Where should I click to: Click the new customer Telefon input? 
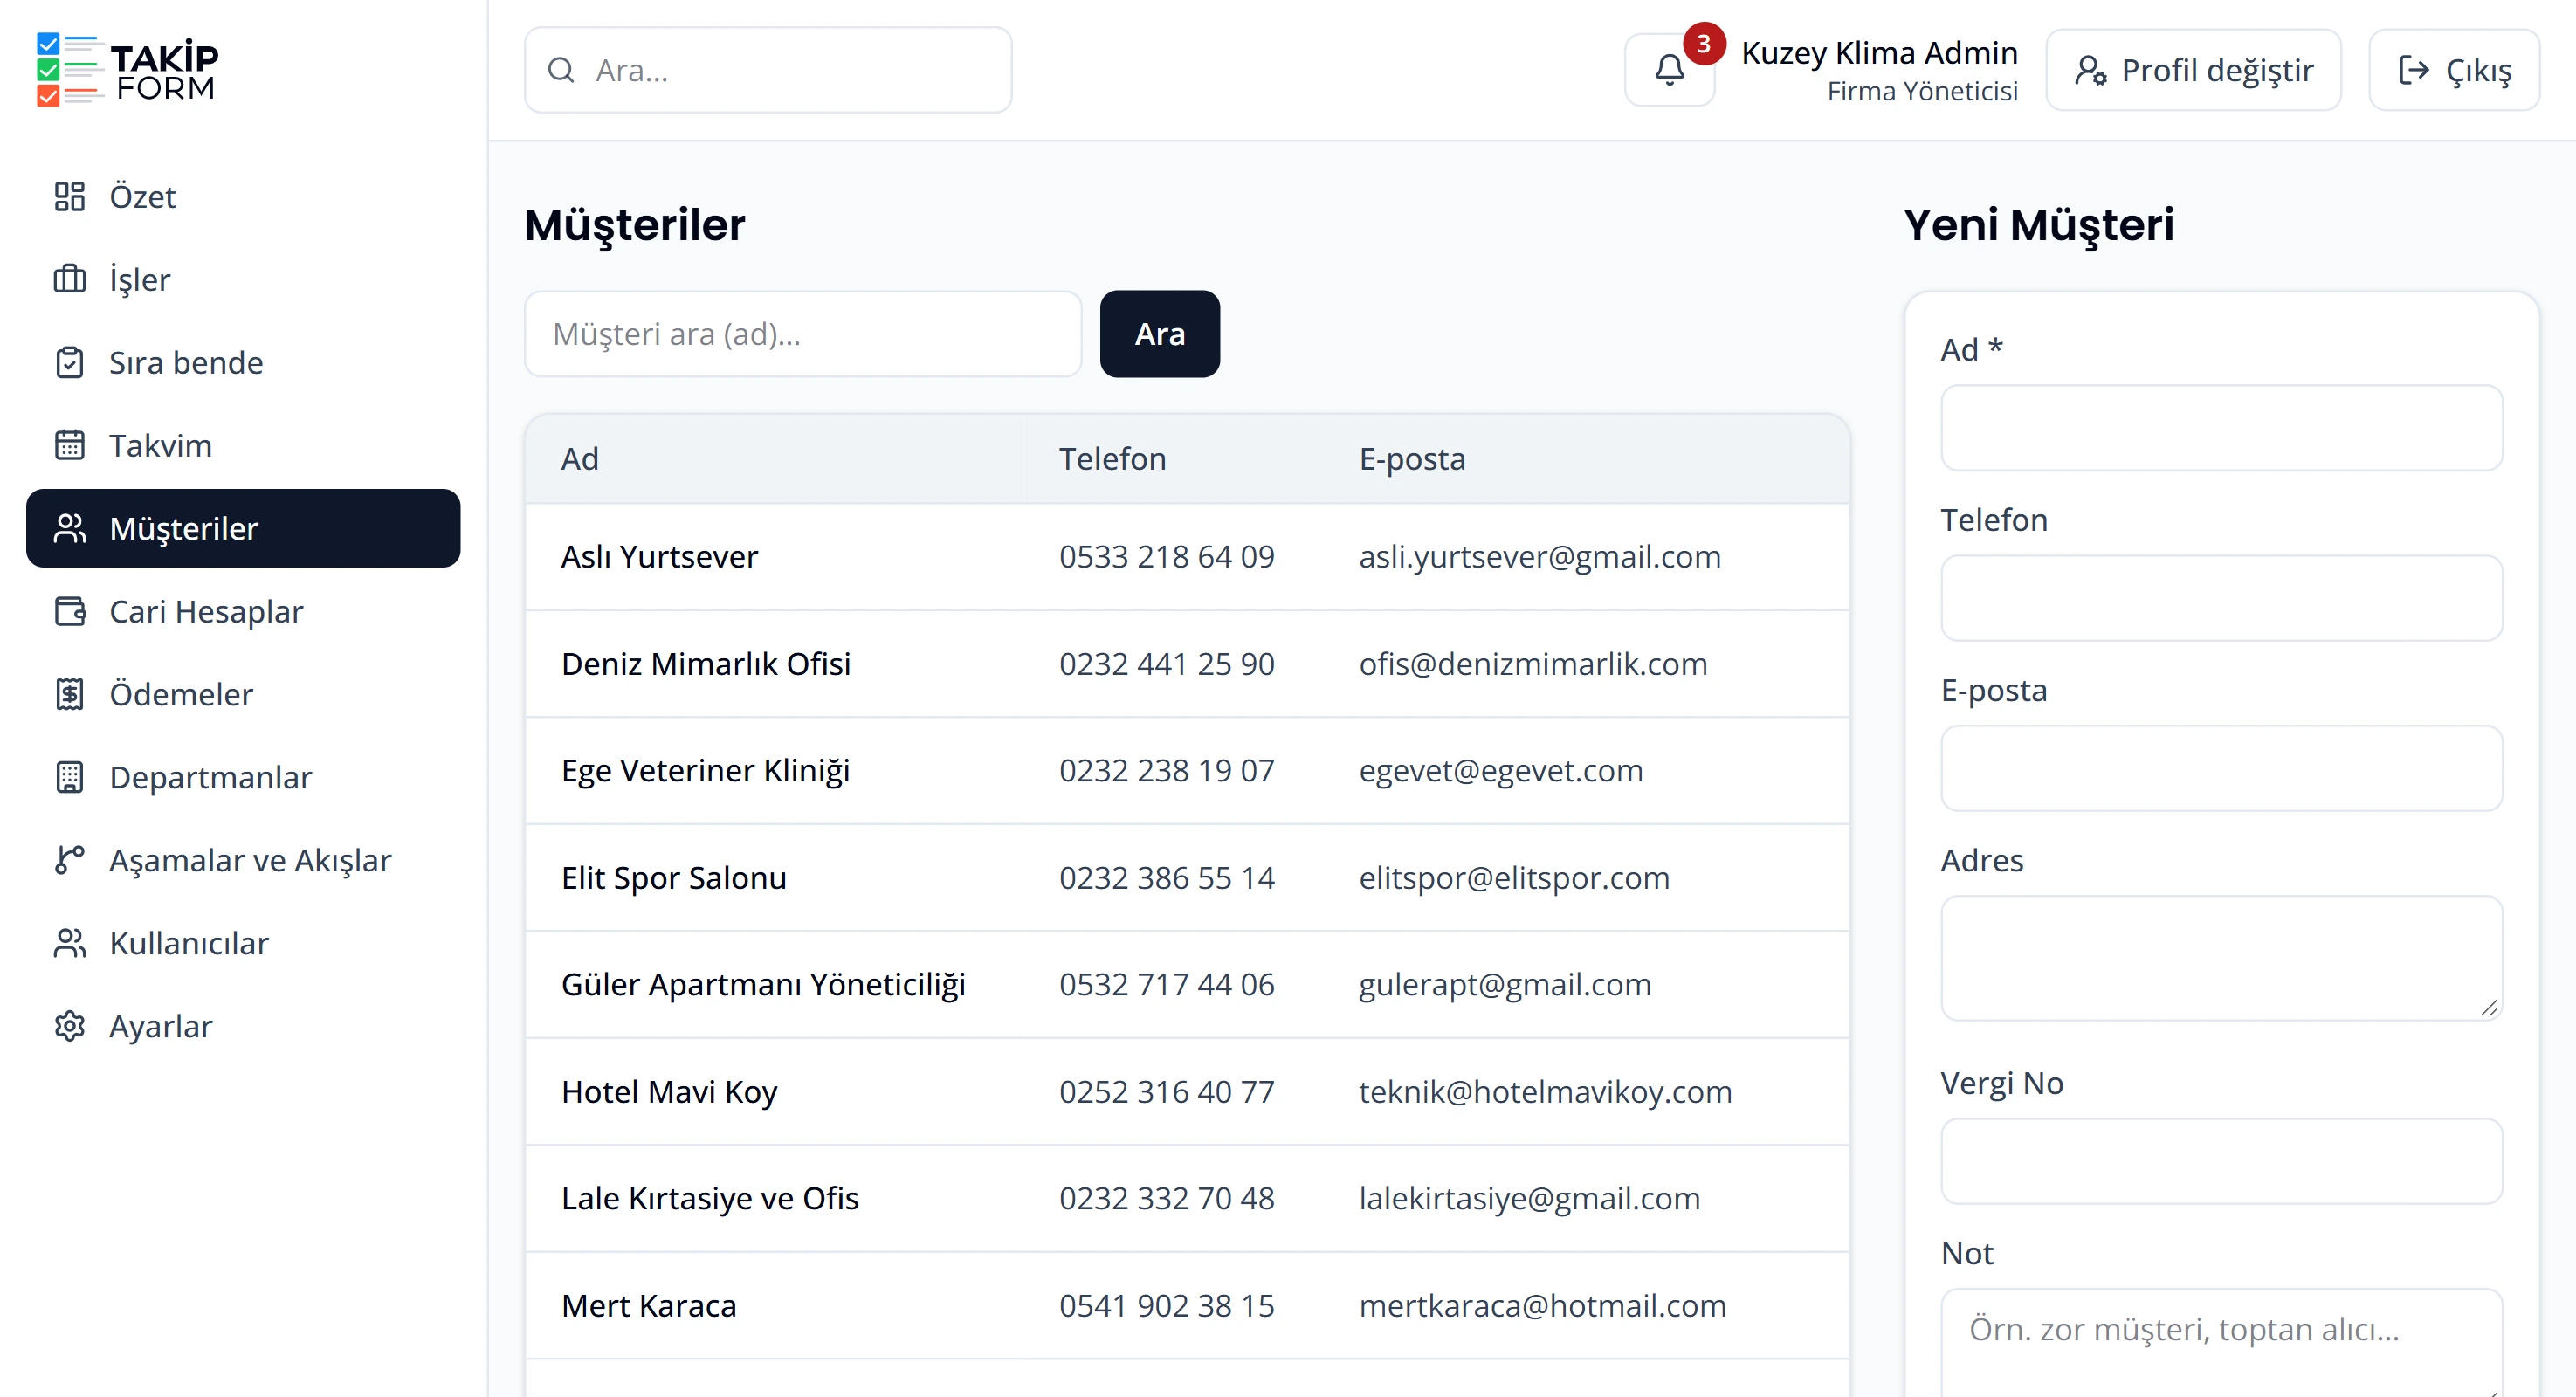point(2221,598)
